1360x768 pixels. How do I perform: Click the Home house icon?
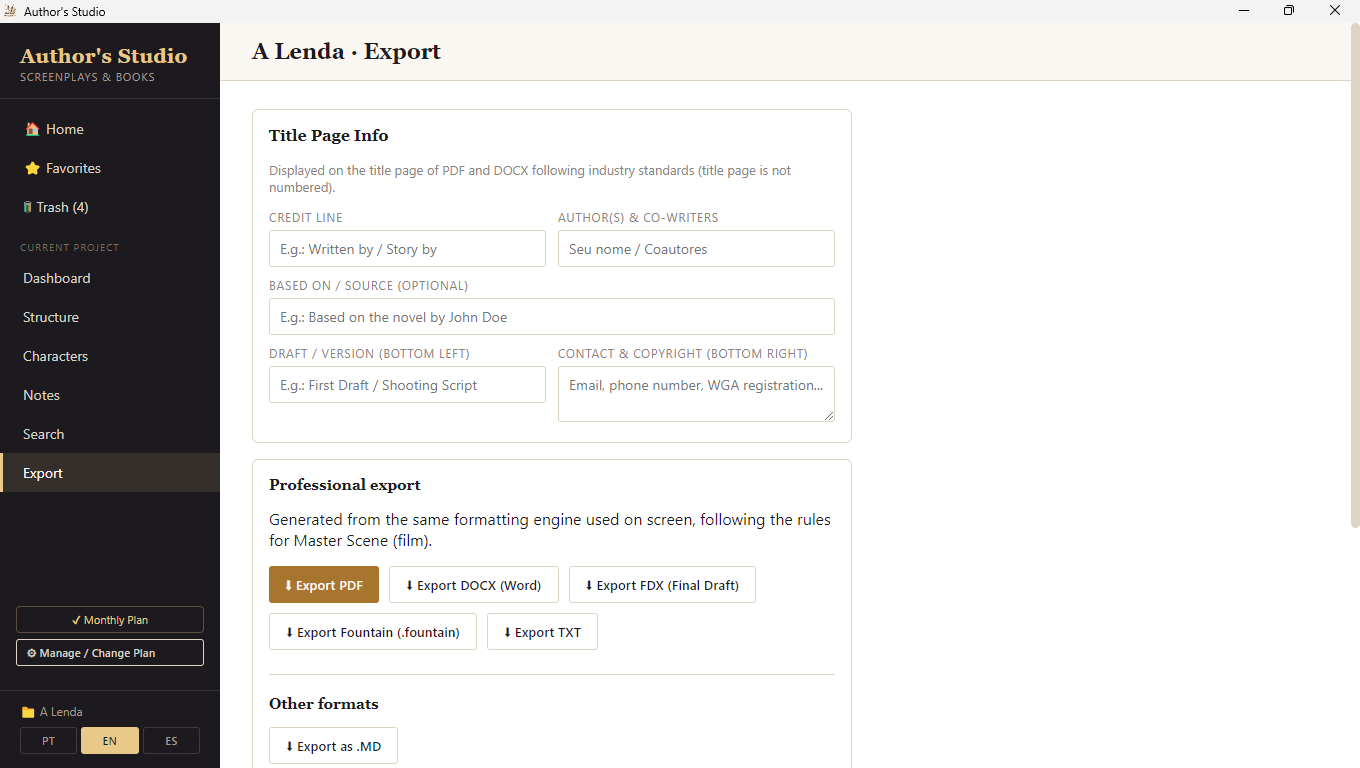32,129
